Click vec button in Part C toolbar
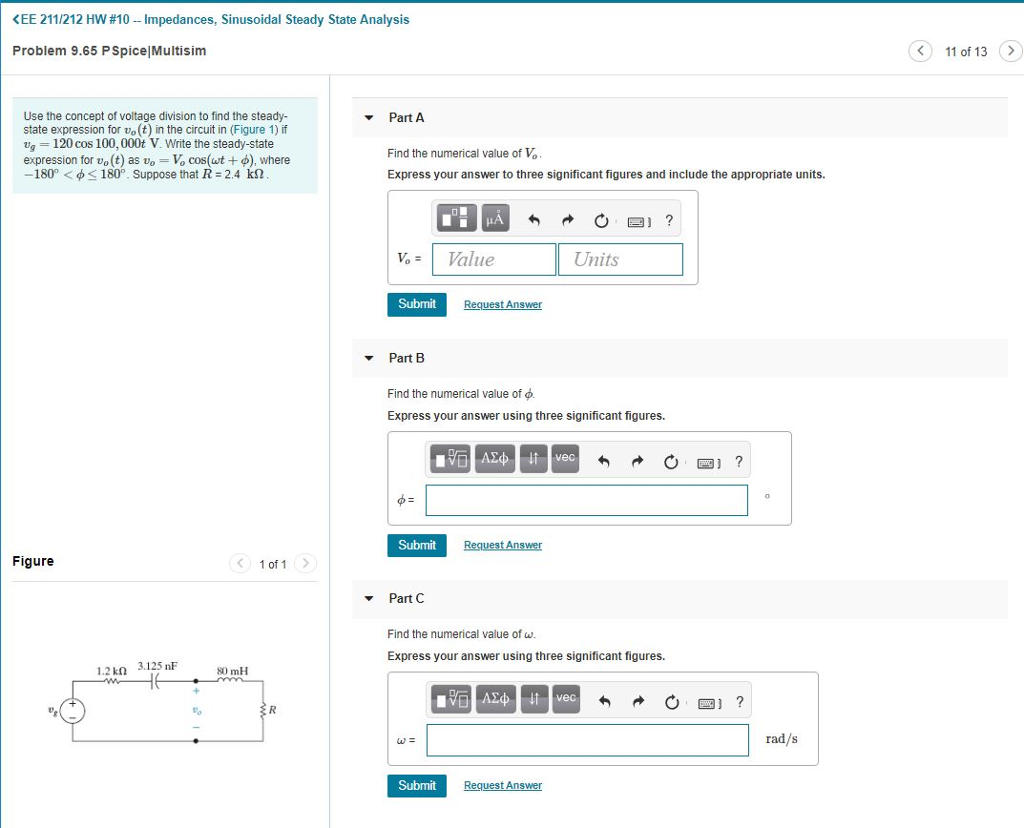1024x828 pixels. click(566, 699)
